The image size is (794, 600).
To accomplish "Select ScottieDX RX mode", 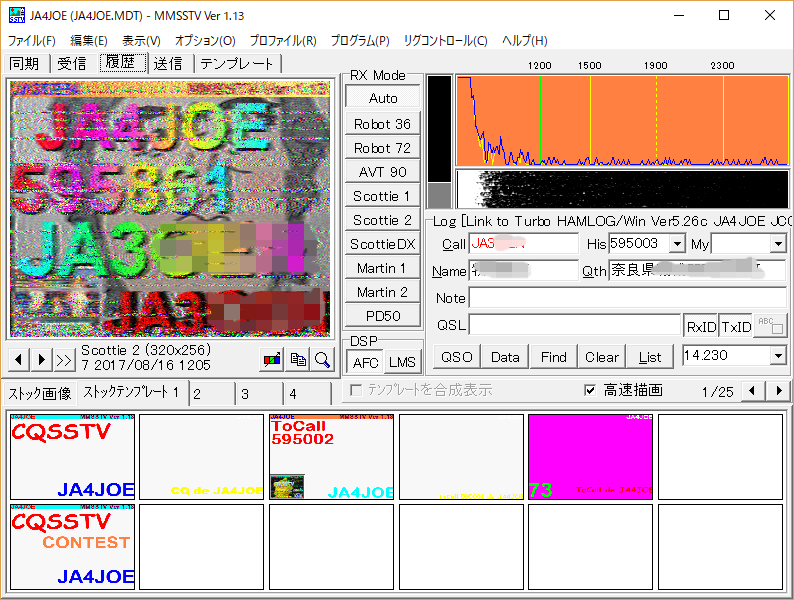I will point(383,244).
